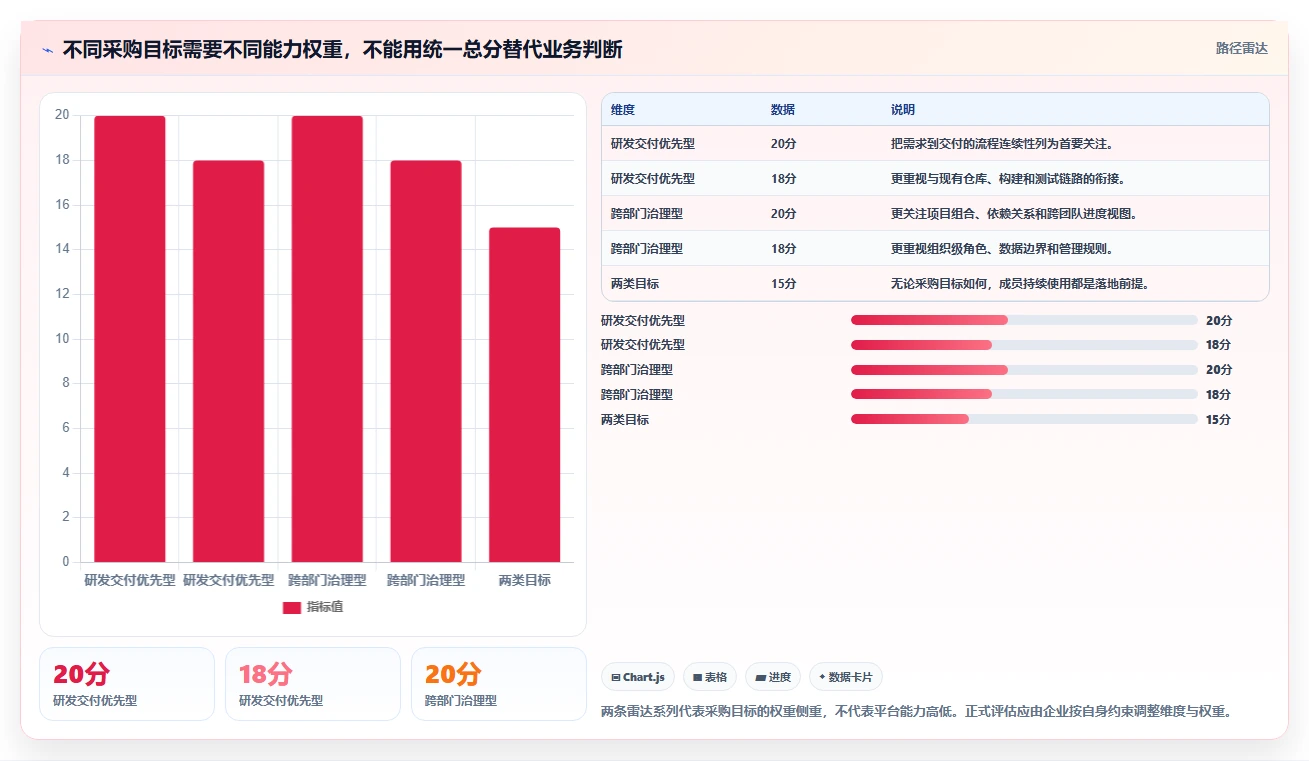
Task: Click the 跨部门治理型 18分 progress bar
Action: click(1024, 395)
